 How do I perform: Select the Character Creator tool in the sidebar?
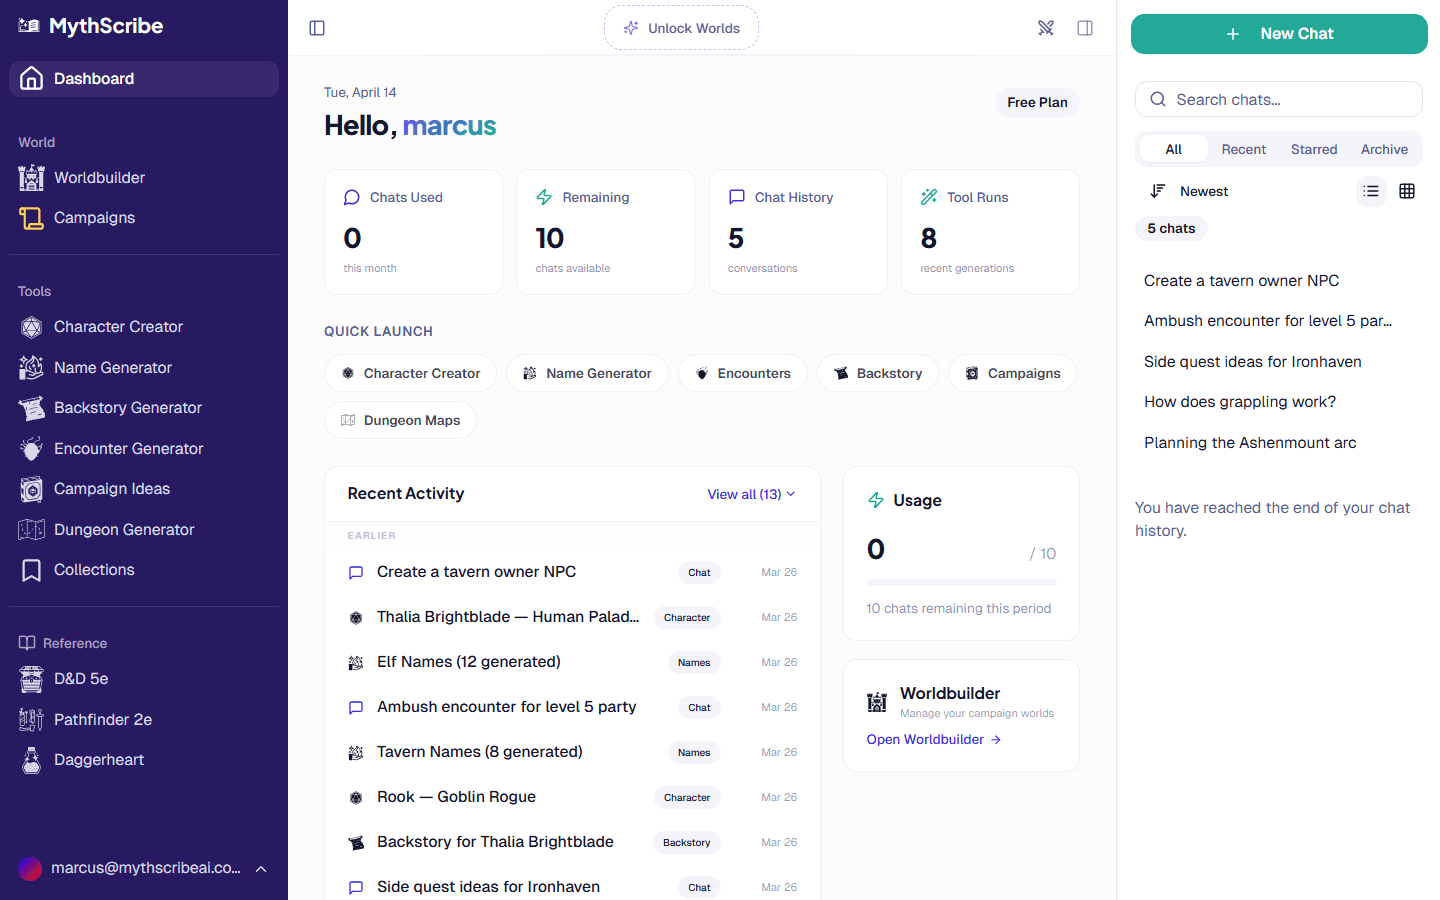coord(117,326)
